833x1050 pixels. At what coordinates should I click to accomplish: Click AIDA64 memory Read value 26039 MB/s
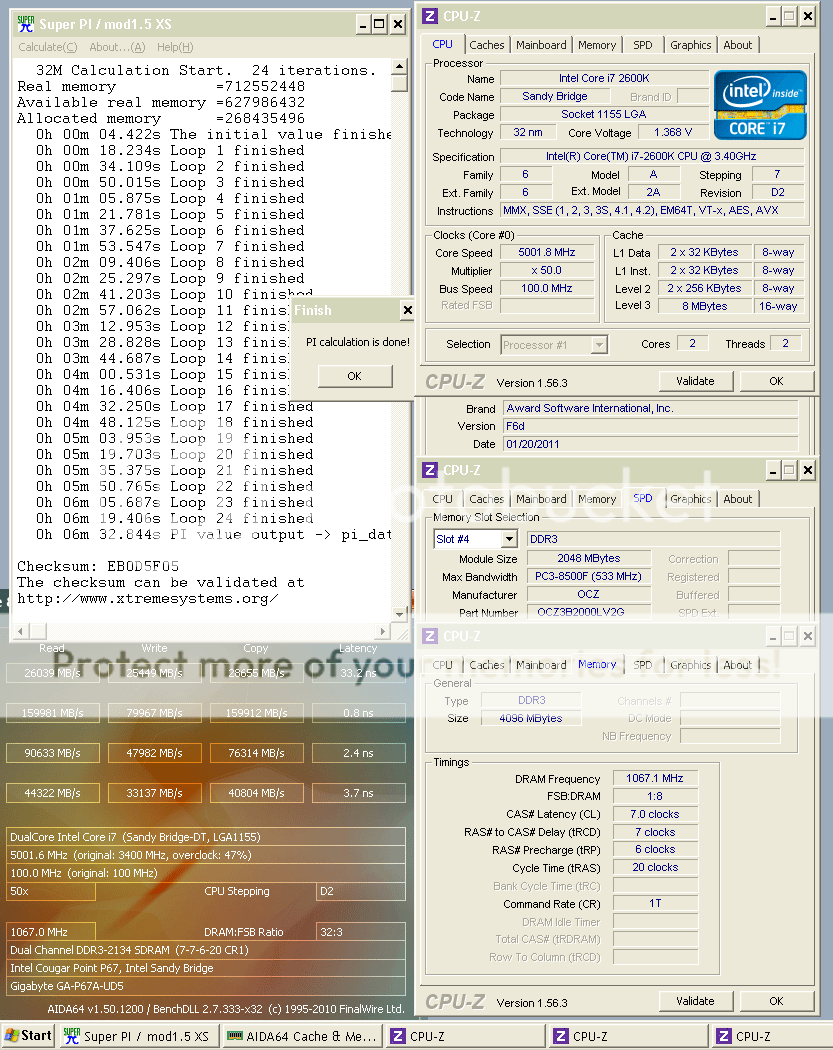(x=53, y=673)
